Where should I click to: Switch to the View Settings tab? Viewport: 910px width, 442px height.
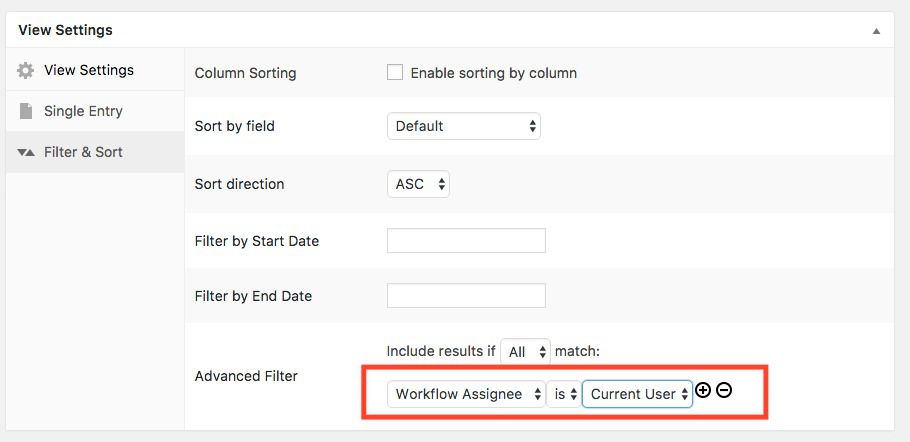[x=88, y=70]
